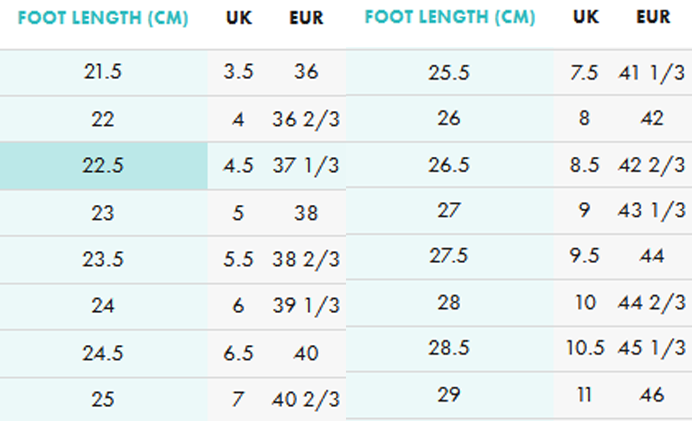Select the 21.5 foot length row
This screenshot has height=421, width=692.
pos(173,72)
